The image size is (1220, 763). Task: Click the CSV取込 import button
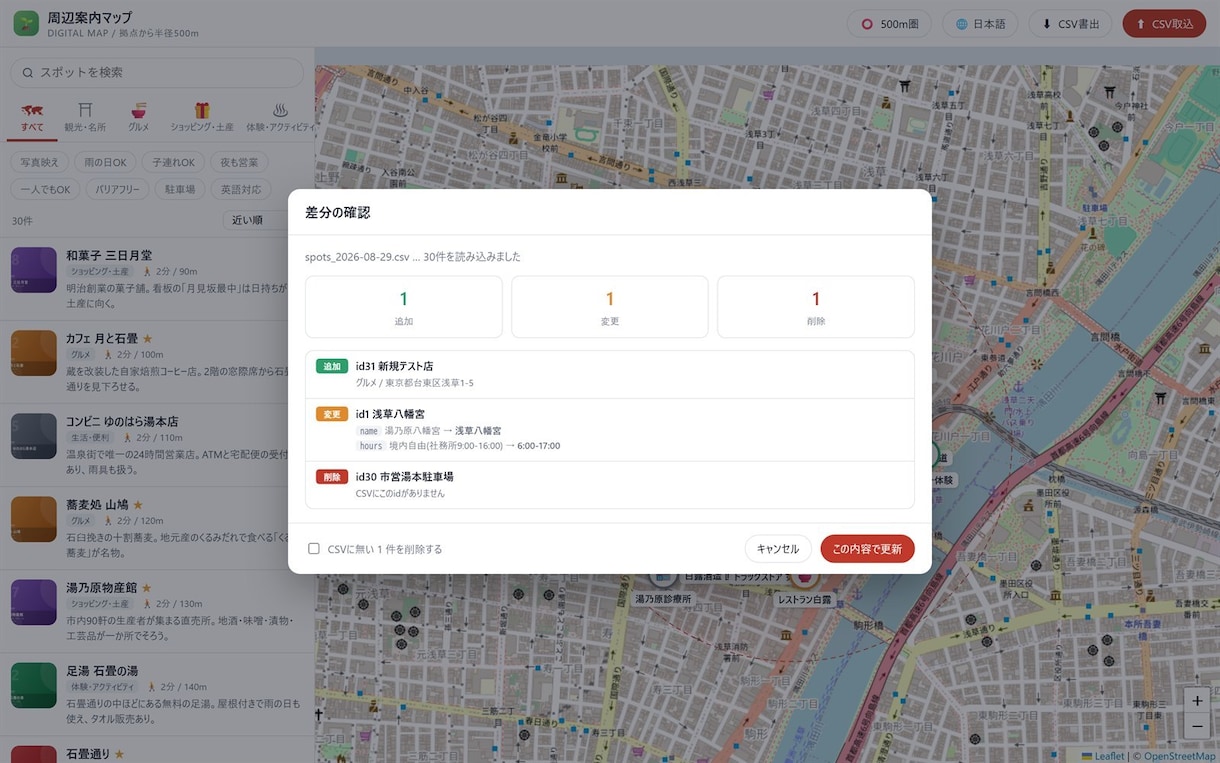click(1164, 24)
